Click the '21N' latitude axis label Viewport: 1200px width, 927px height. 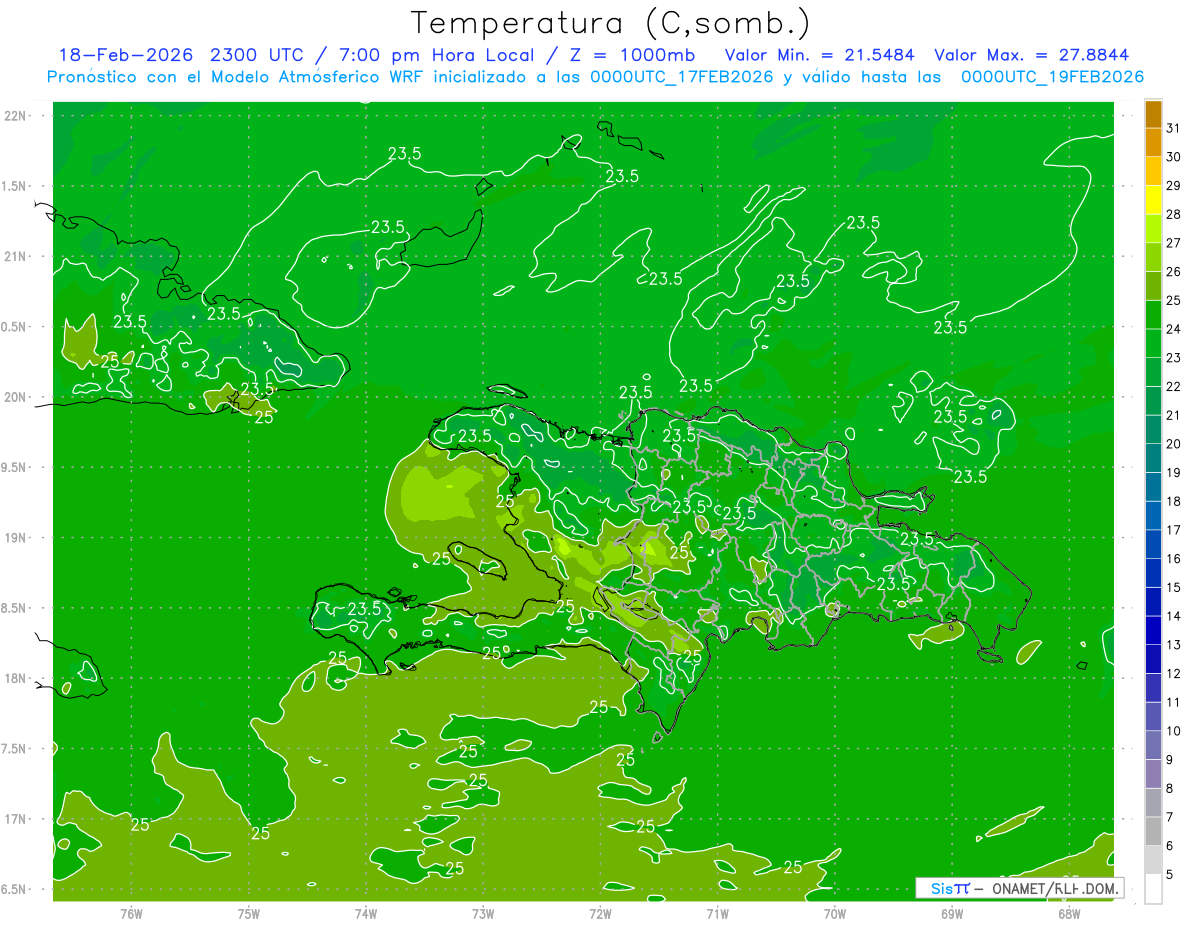(15, 256)
